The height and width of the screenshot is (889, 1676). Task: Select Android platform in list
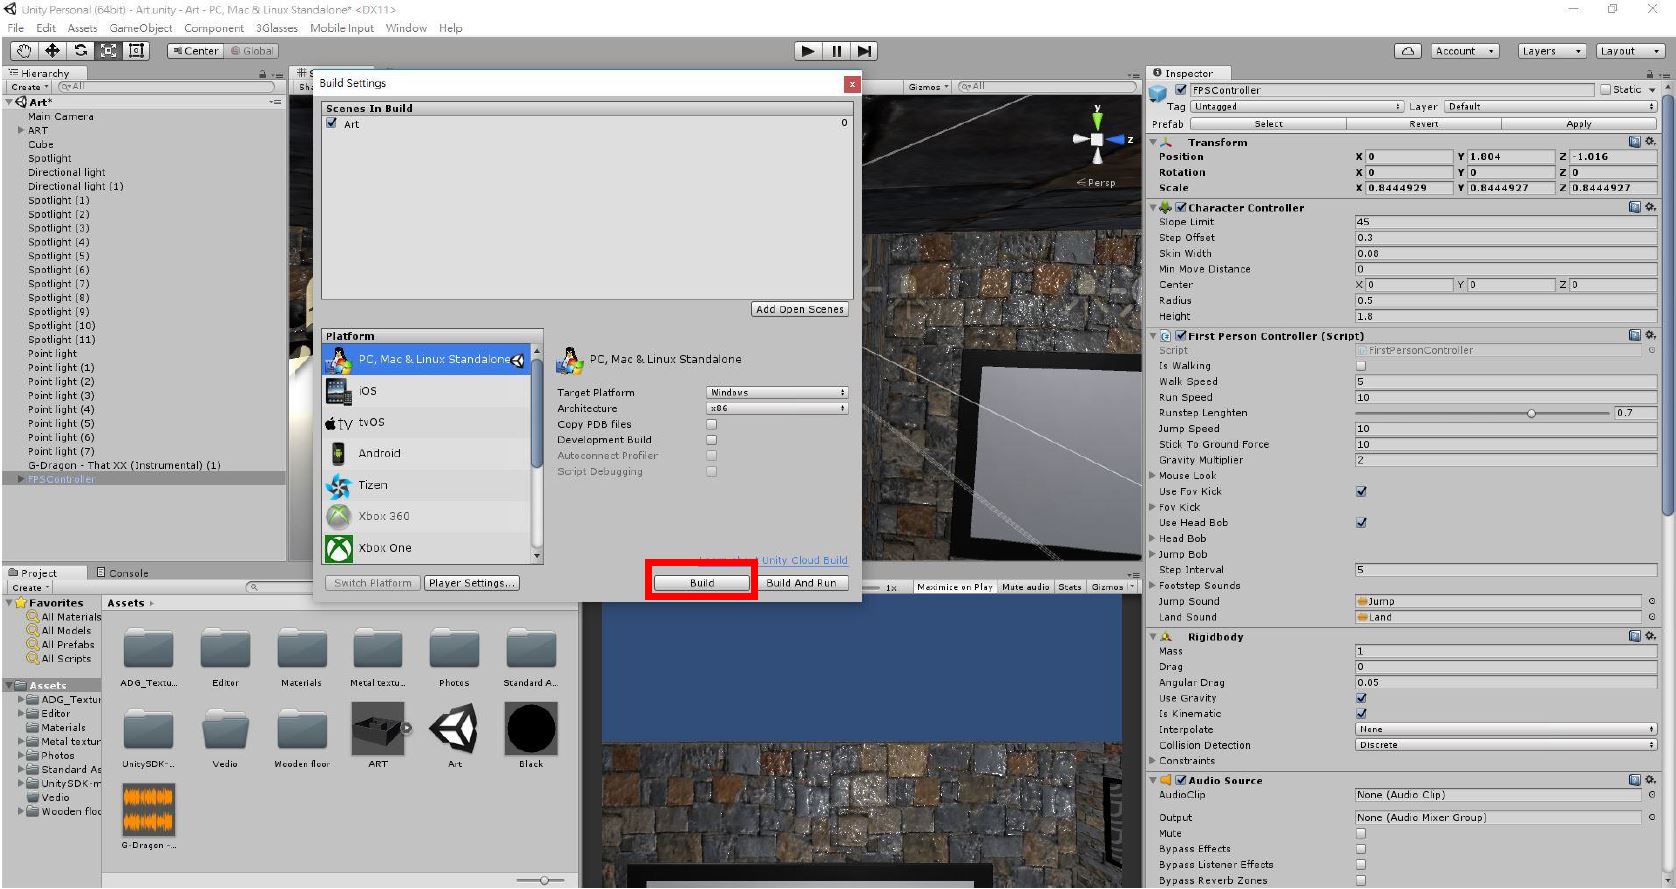point(427,453)
